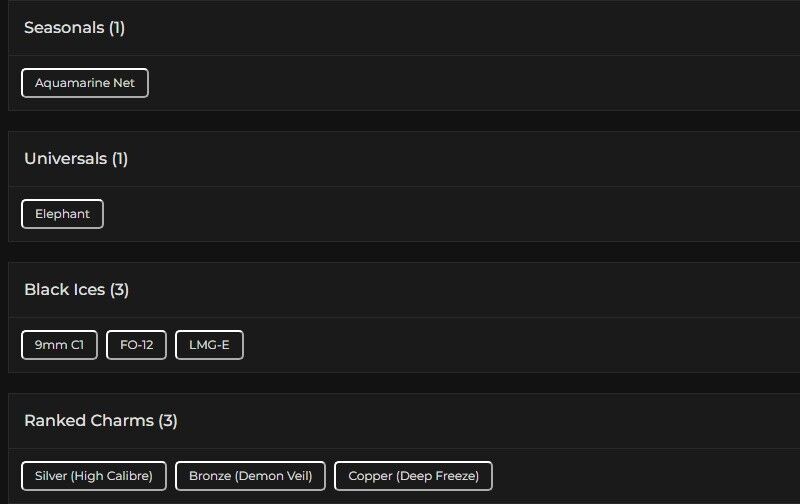Choose the 9mm C1 black ice
Image resolution: width=800 pixels, height=504 pixels.
tap(59, 345)
